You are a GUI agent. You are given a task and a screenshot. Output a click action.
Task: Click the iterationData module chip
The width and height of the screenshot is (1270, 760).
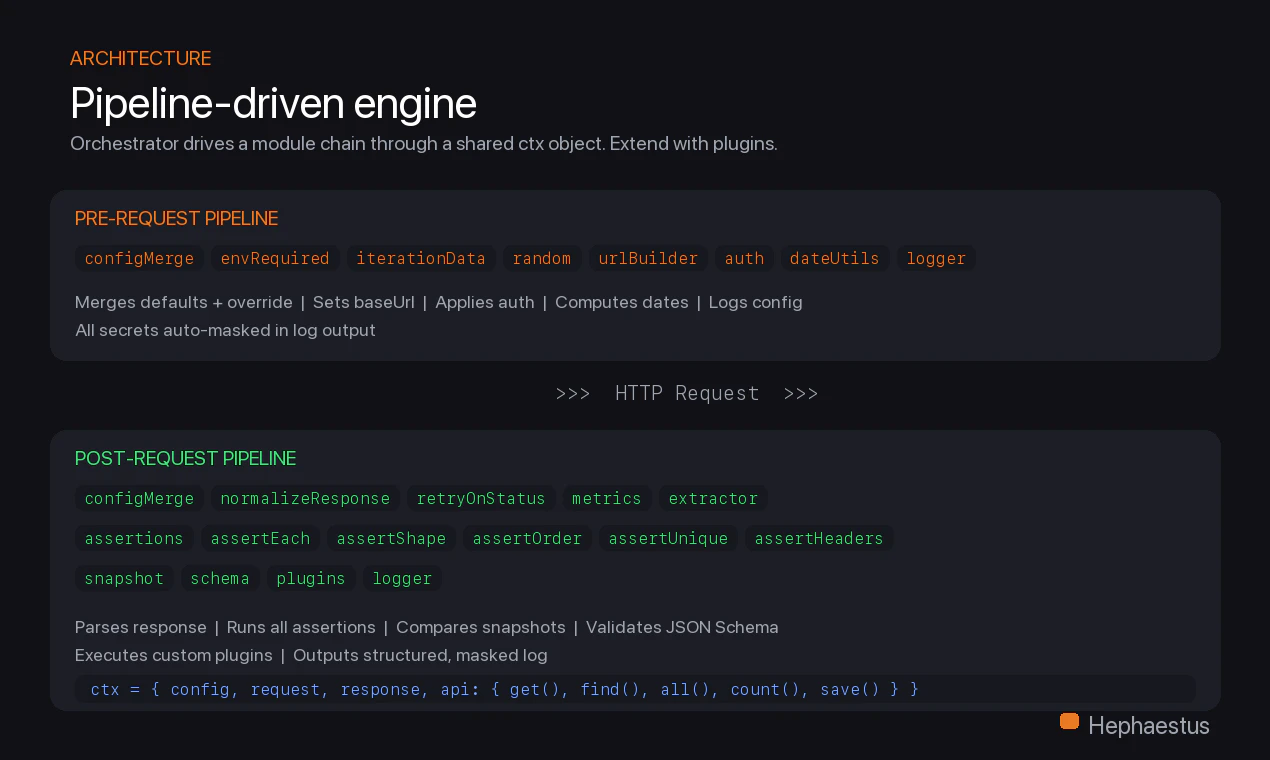(x=421, y=258)
